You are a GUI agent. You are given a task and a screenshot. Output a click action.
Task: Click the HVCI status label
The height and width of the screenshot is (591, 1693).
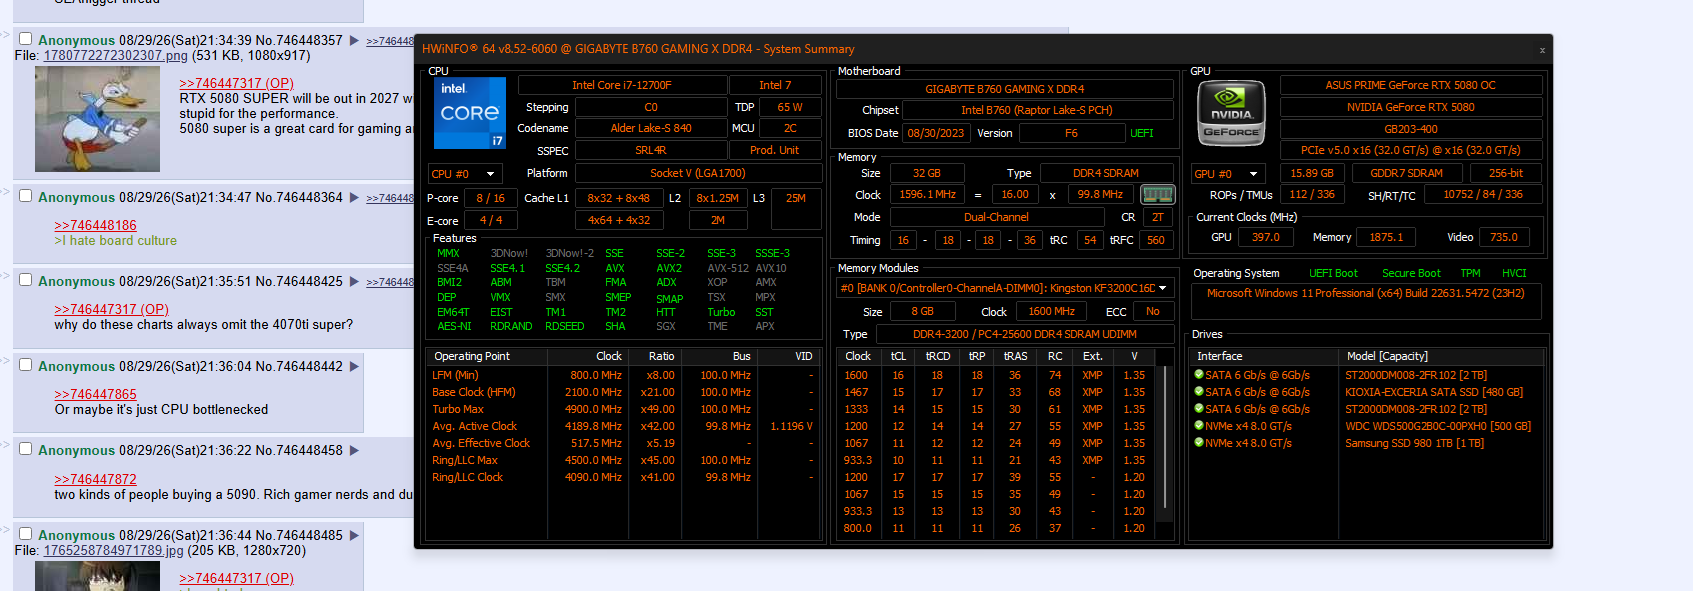(x=1514, y=274)
